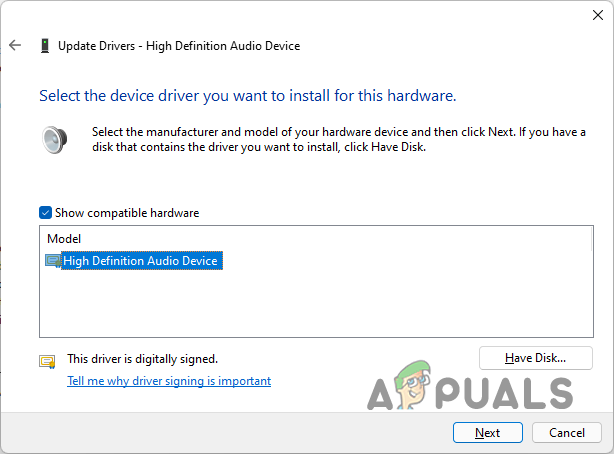Click the This driver is digitally signed text
Viewport: 614px width, 454px height.
point(142,358)
